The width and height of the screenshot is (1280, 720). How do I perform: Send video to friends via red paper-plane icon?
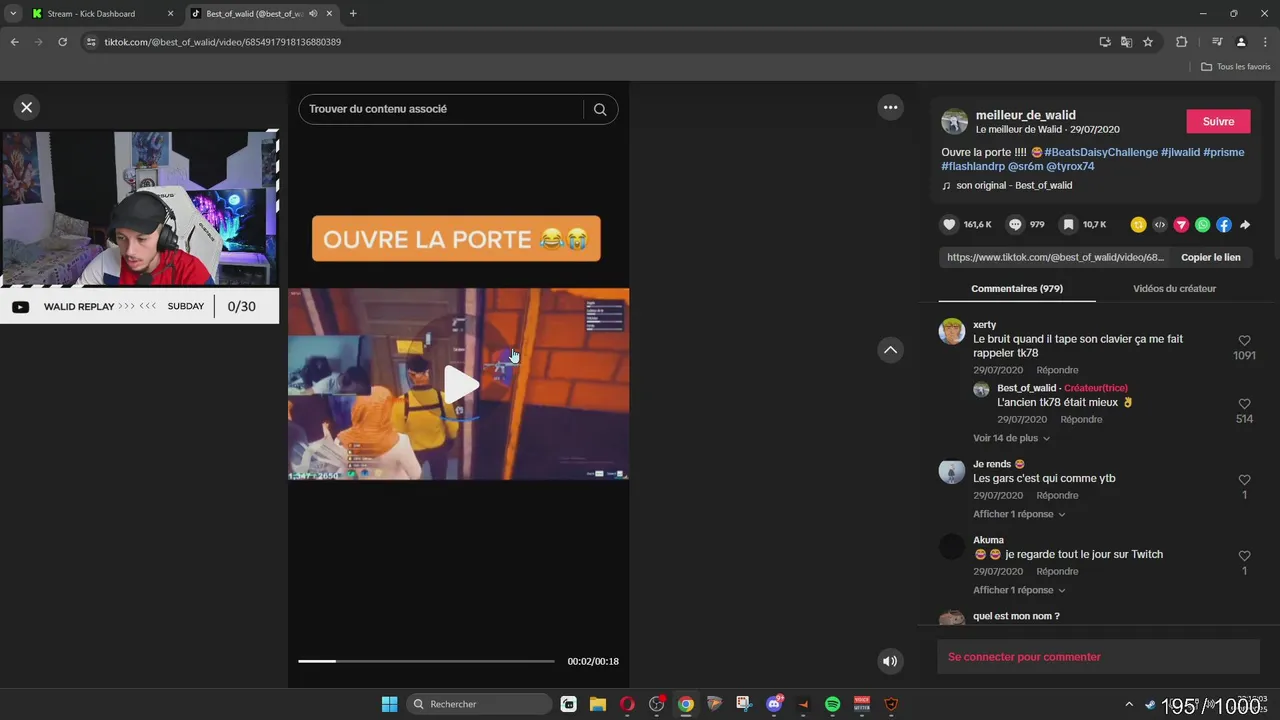1181,225
